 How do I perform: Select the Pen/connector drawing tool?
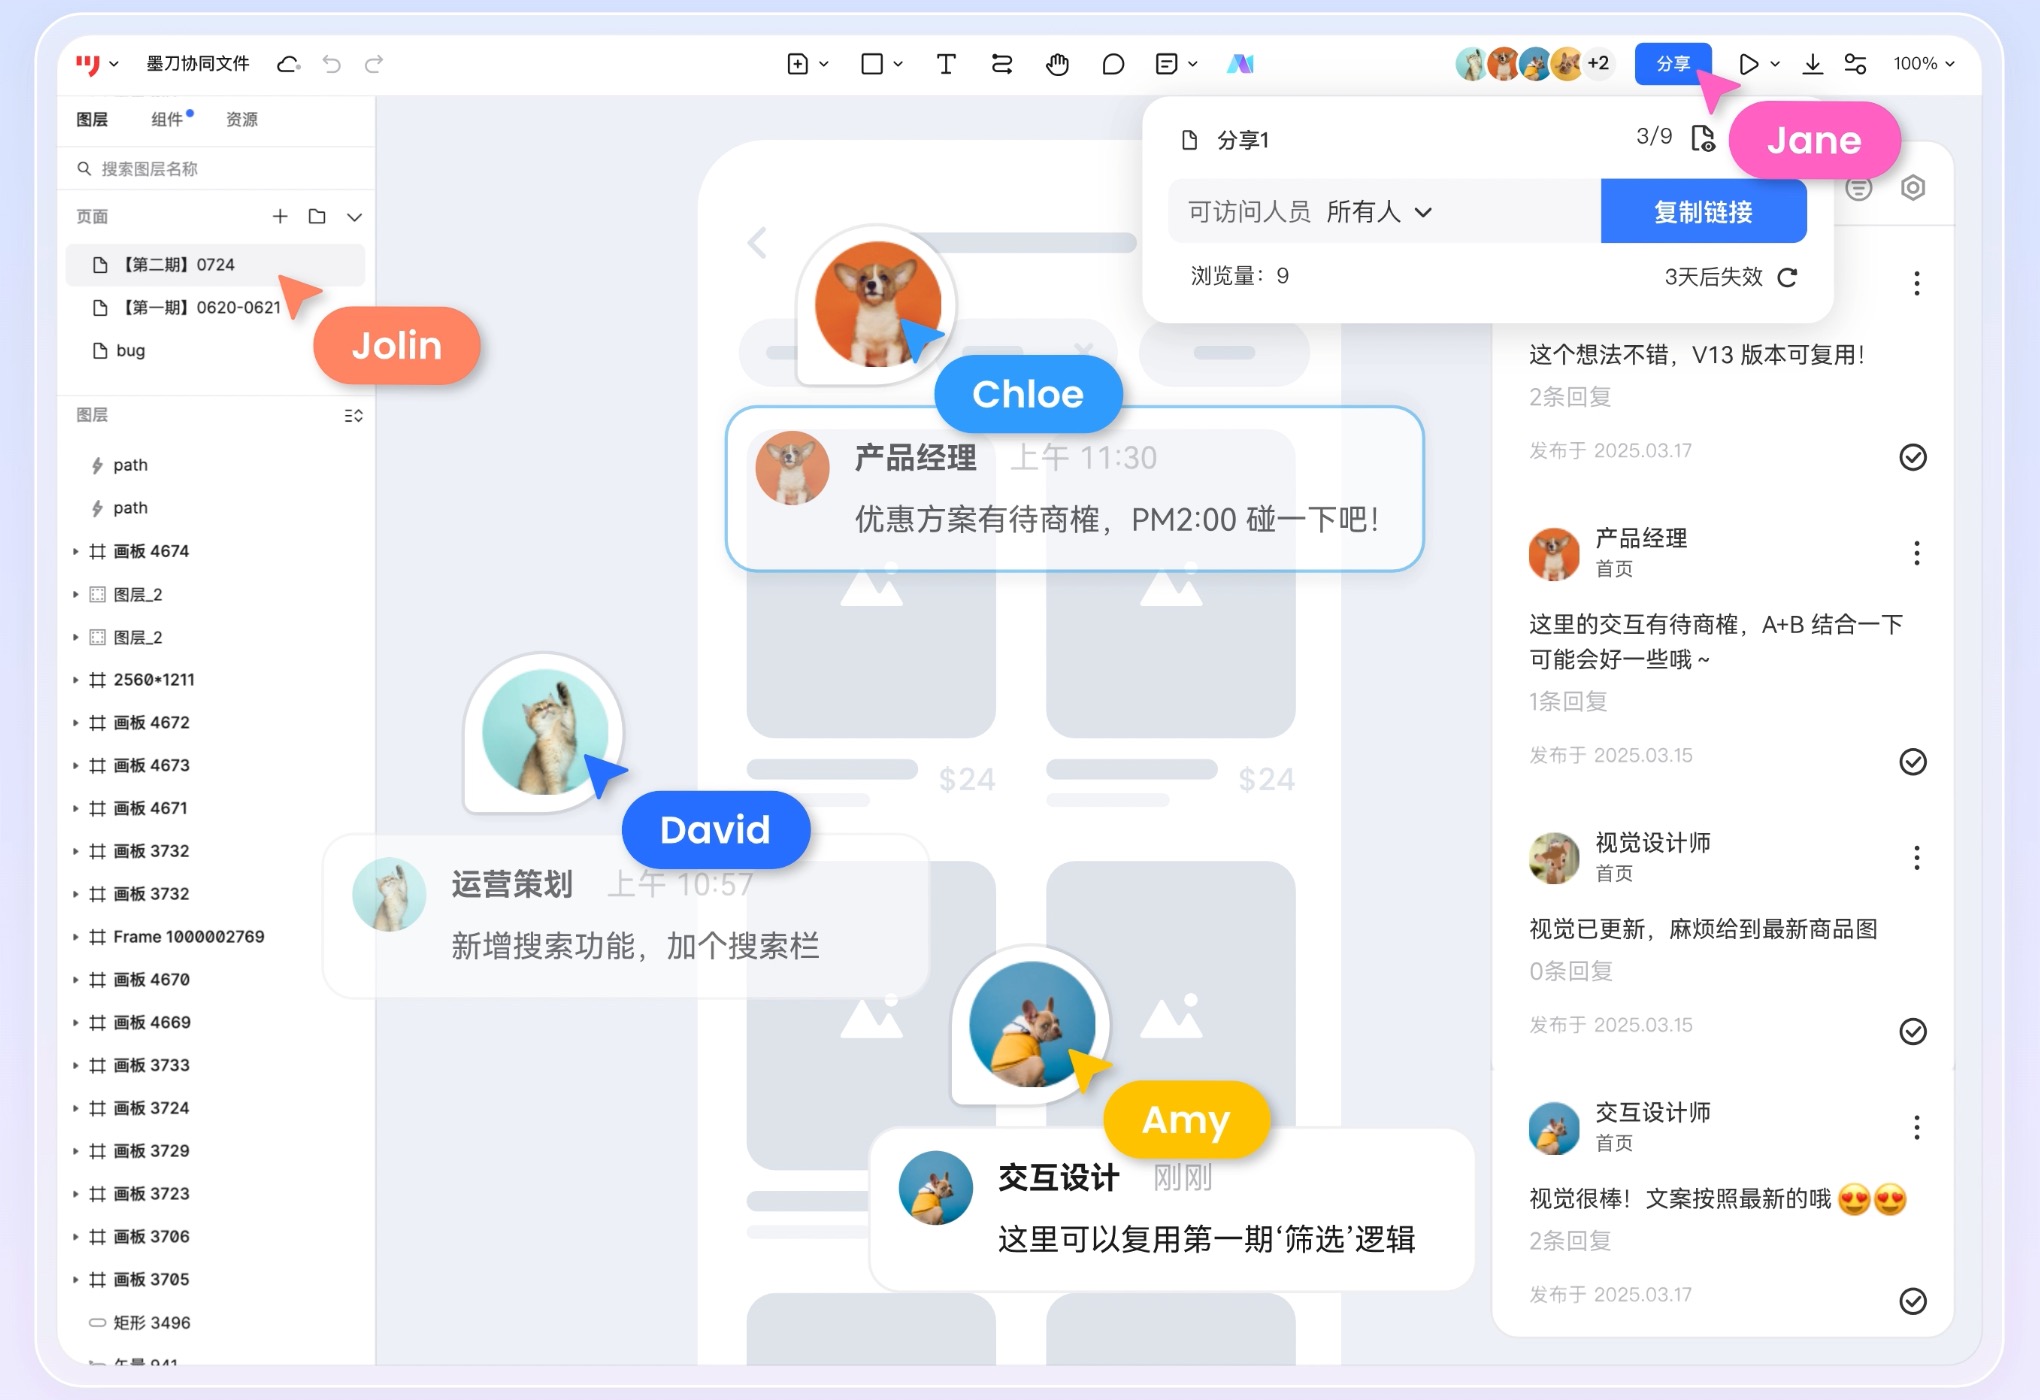click(1001, 63)
